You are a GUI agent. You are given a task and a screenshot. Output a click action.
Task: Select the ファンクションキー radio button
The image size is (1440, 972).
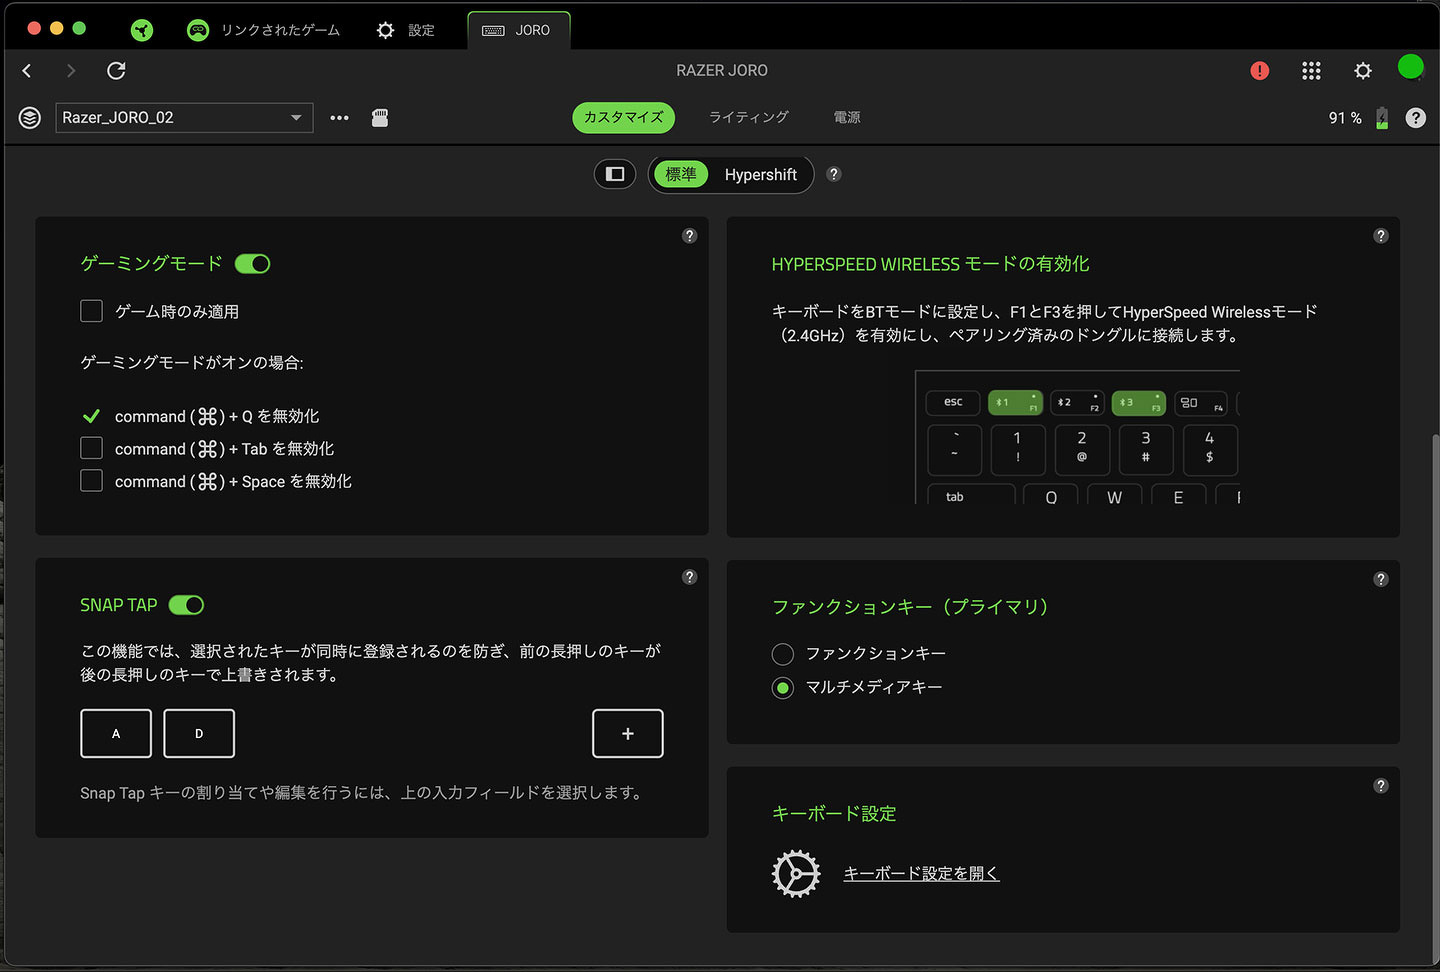click(x=783, y=654)
